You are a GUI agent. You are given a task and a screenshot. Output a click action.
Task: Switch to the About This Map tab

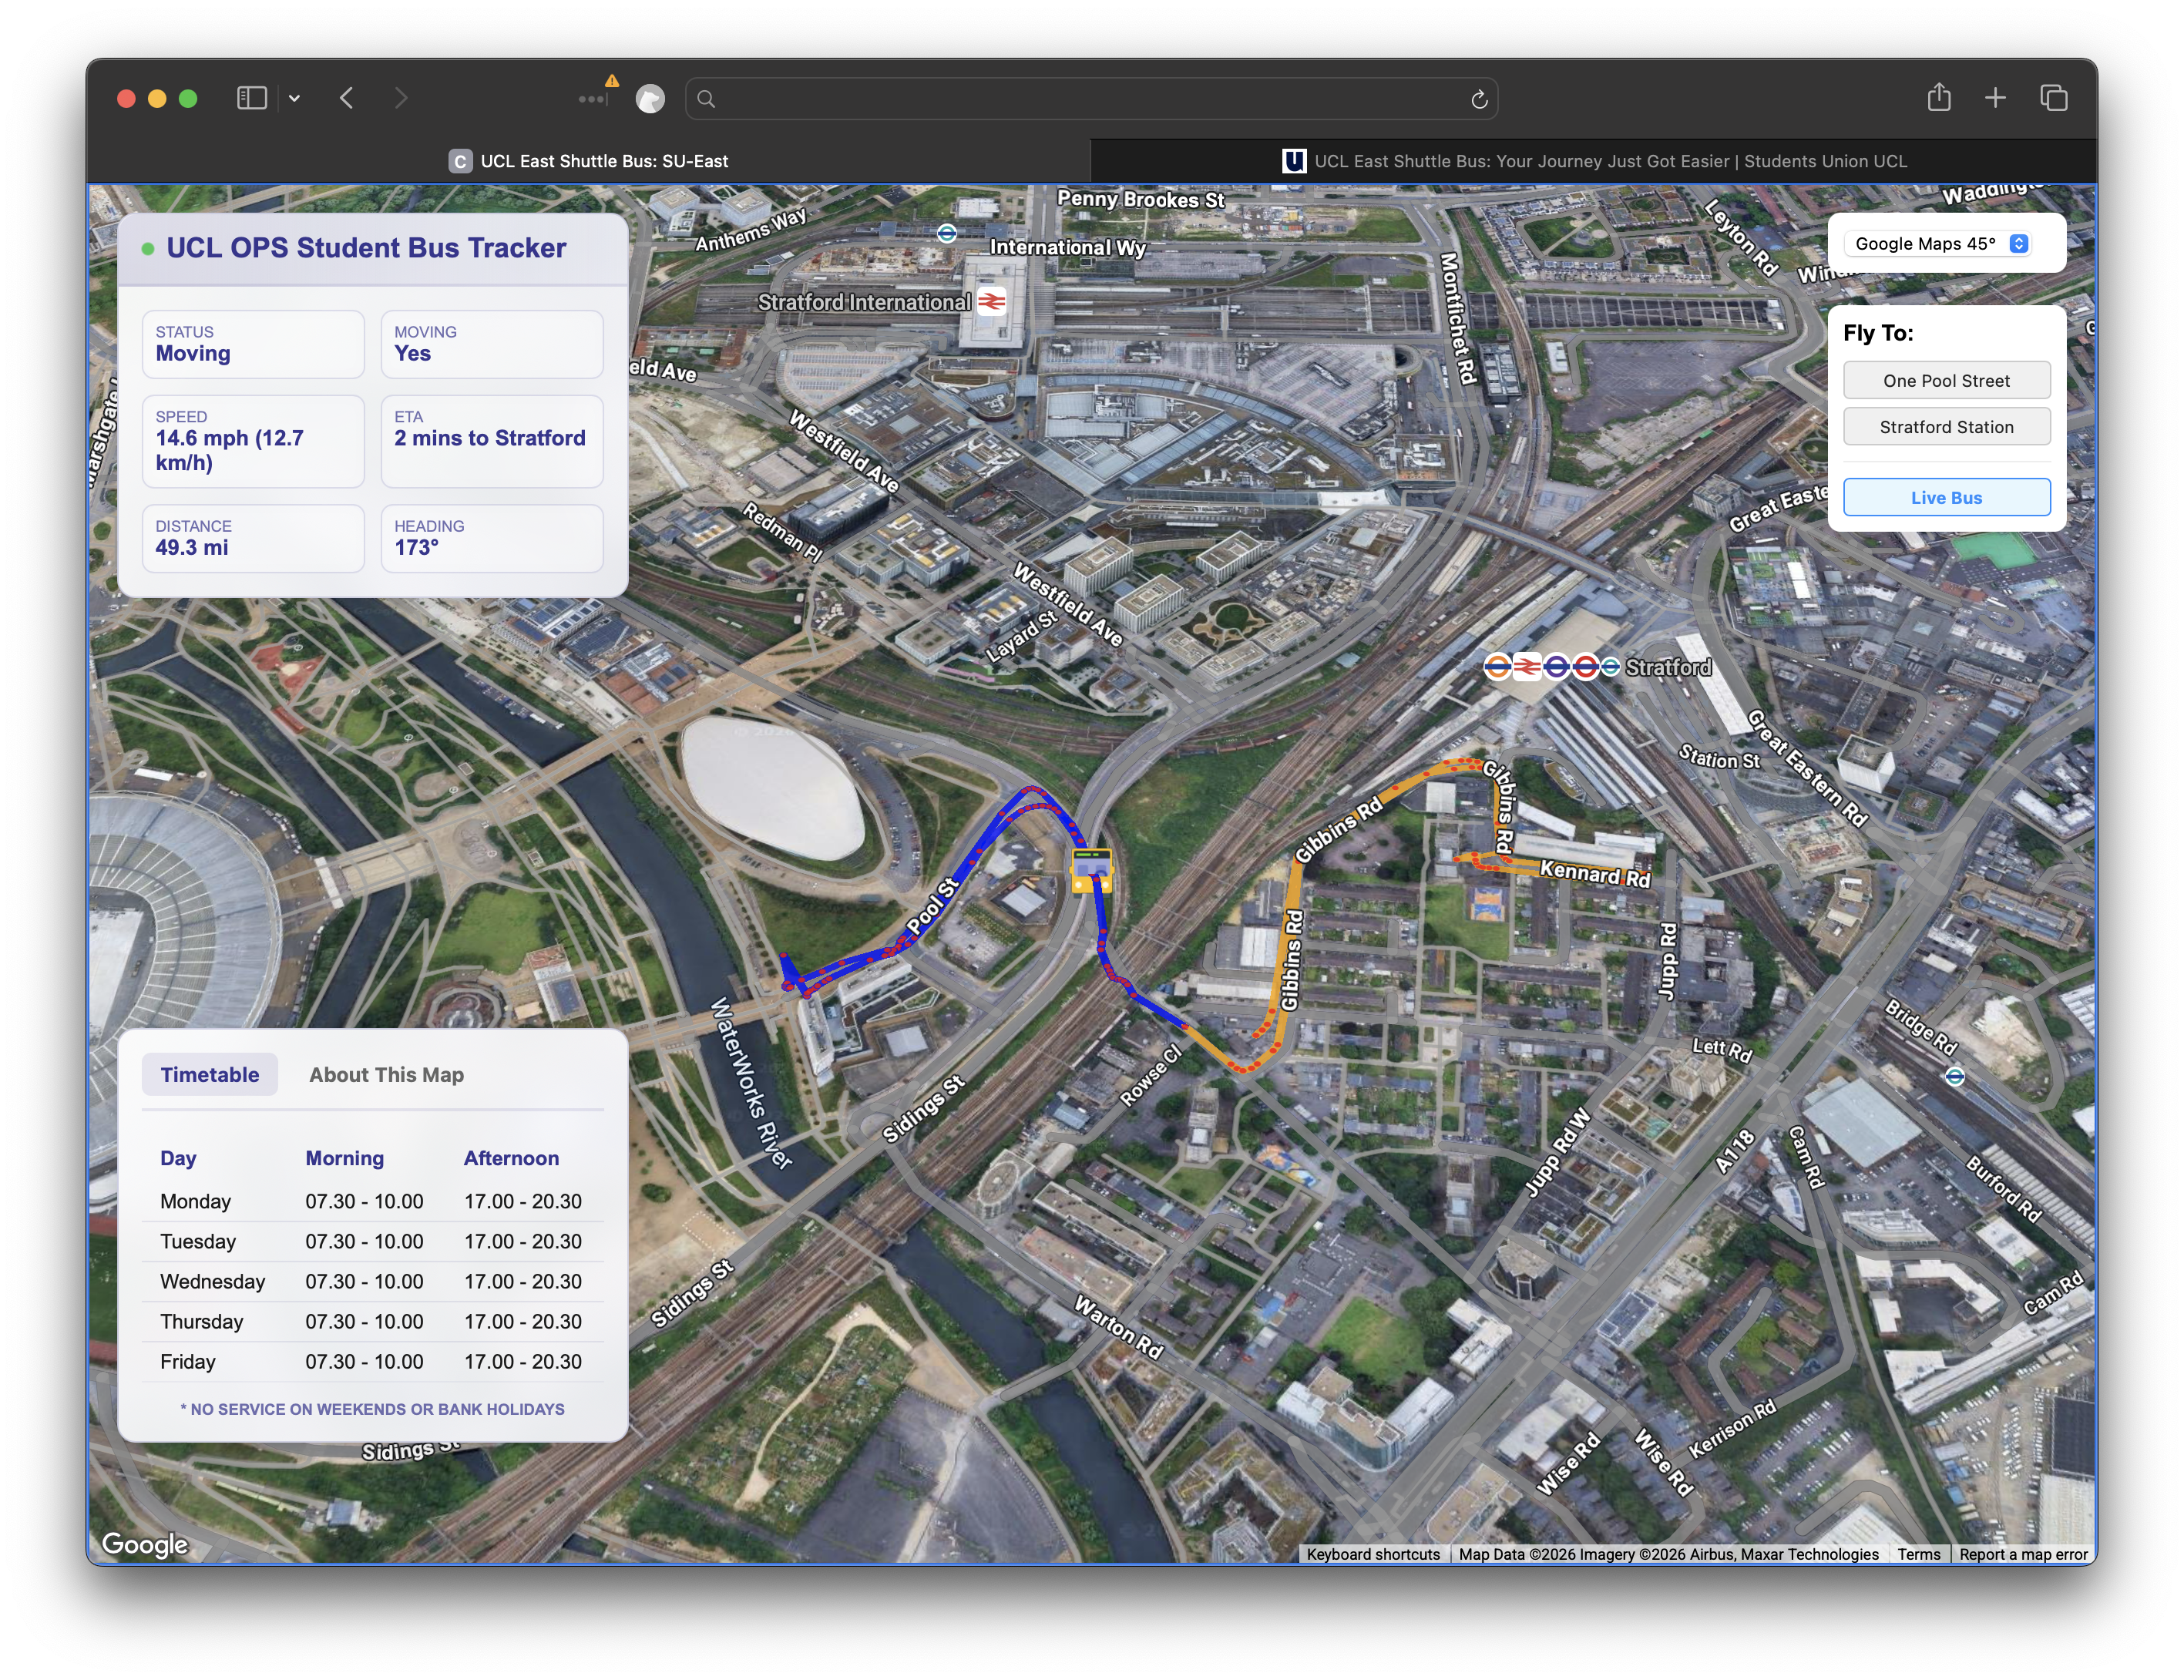(386, 1074)
